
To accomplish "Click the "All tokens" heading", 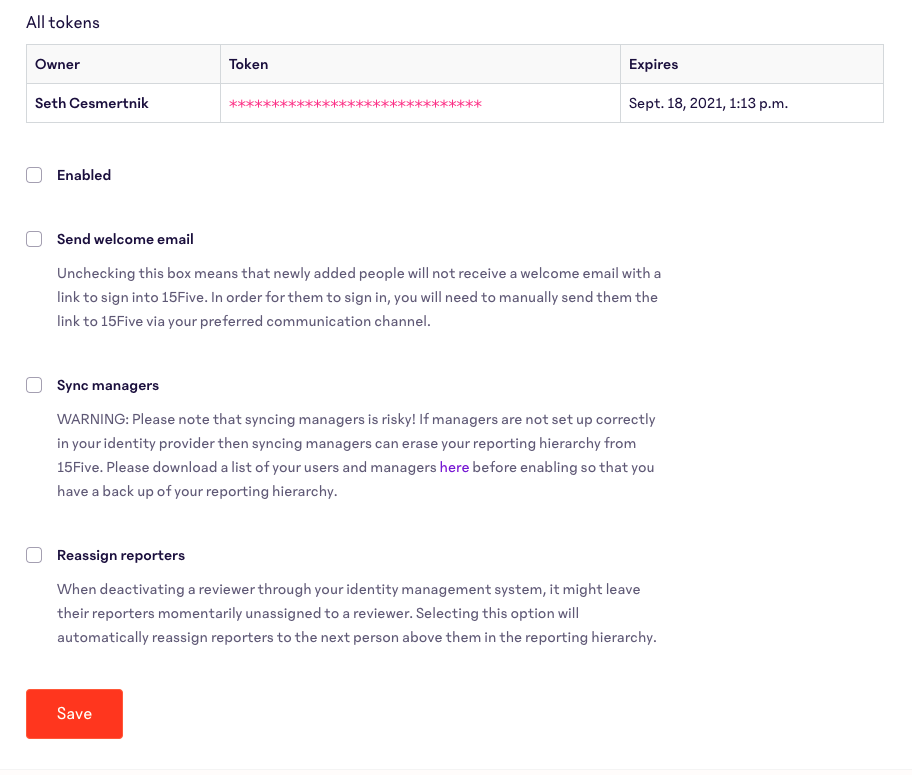I will 63,22.
